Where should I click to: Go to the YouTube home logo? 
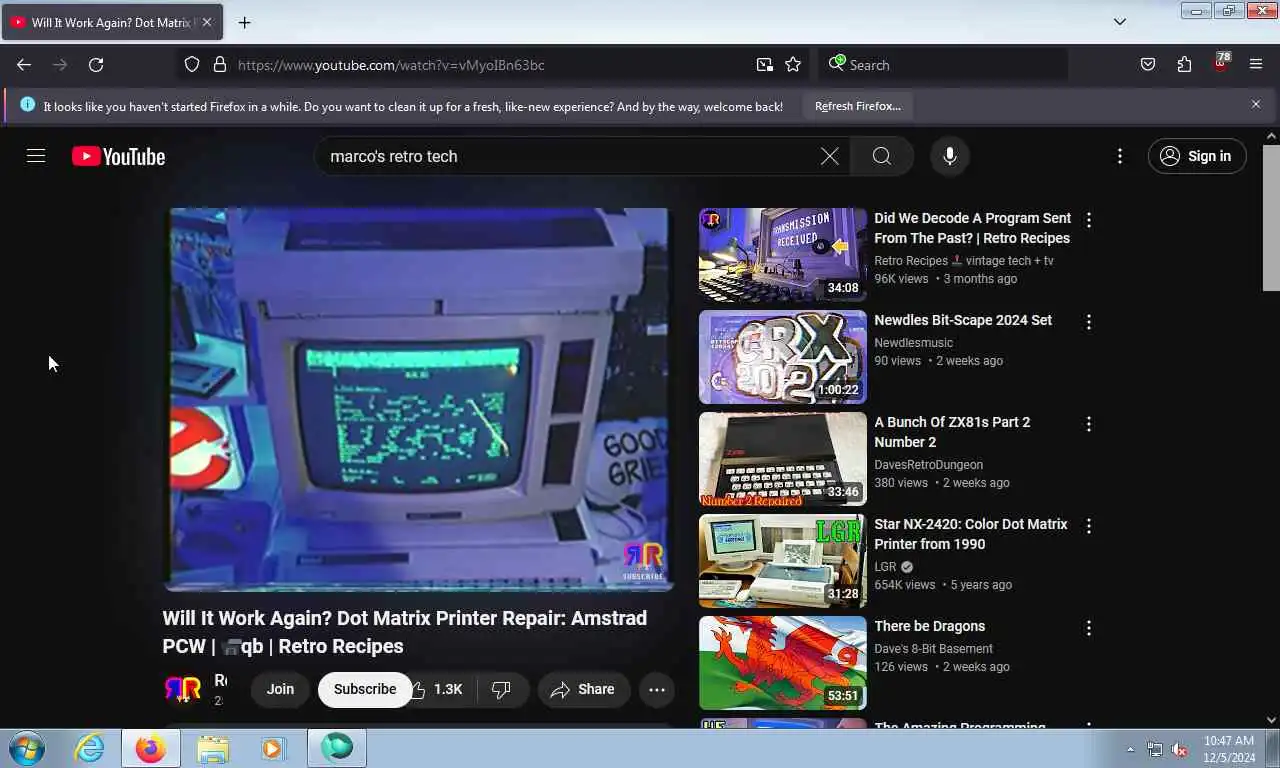point(118,156)
